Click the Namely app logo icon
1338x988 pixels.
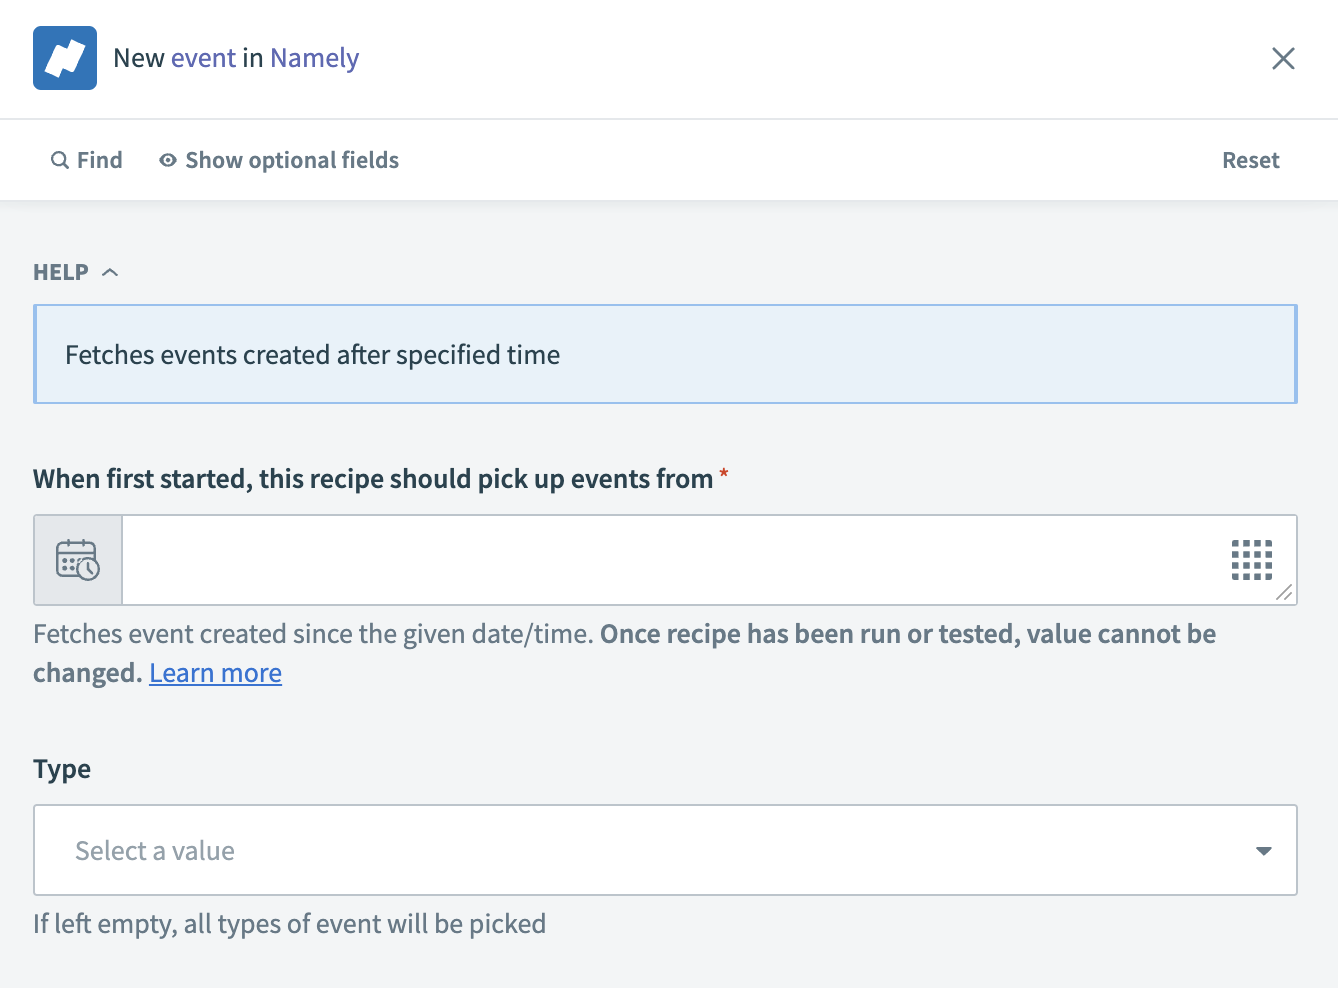tap(65, 58)
